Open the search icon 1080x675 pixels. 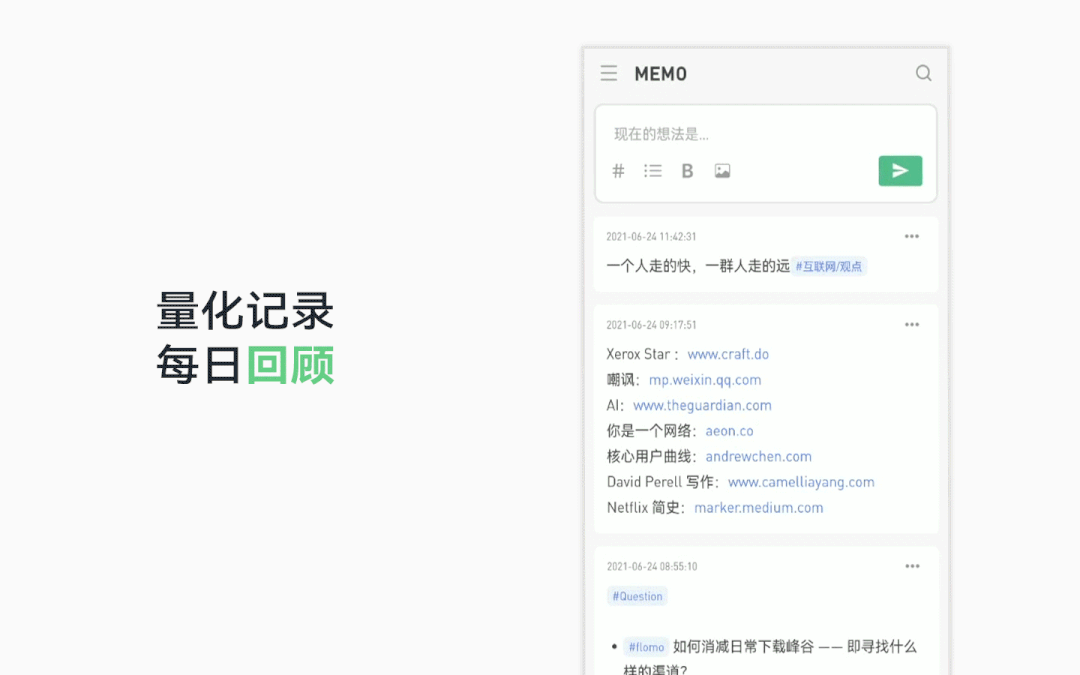(x=923, y=72)
